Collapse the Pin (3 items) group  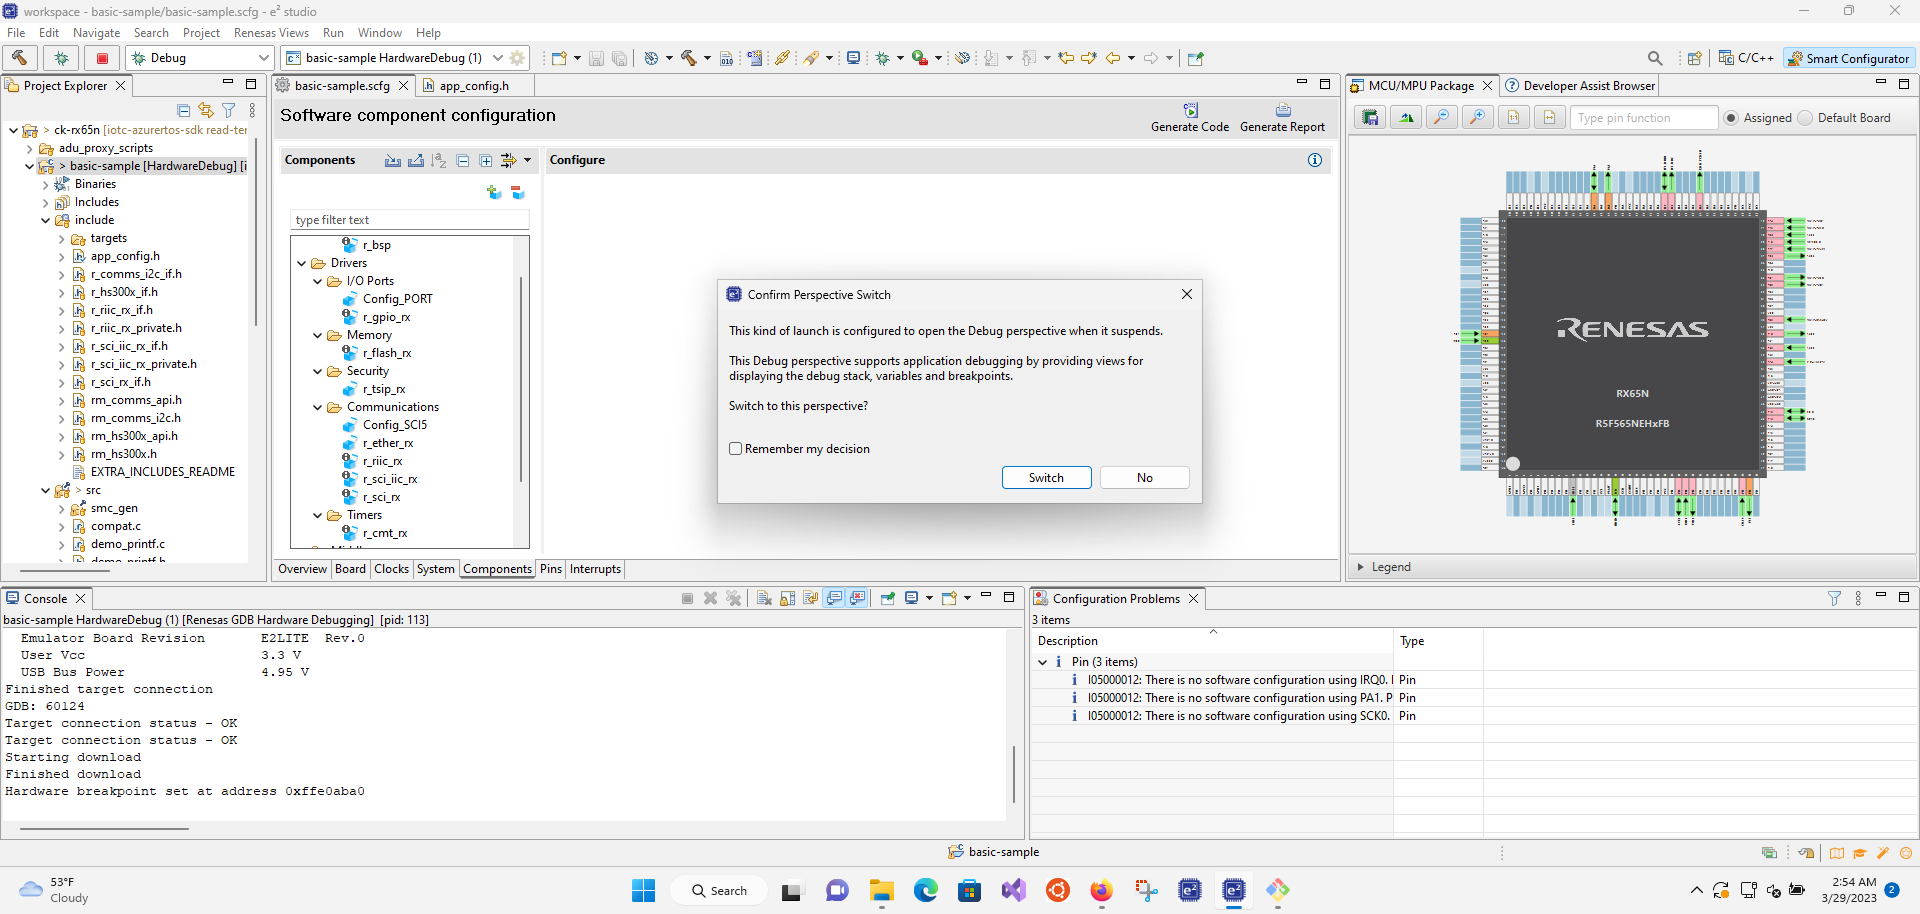[x=1043, y=662]
